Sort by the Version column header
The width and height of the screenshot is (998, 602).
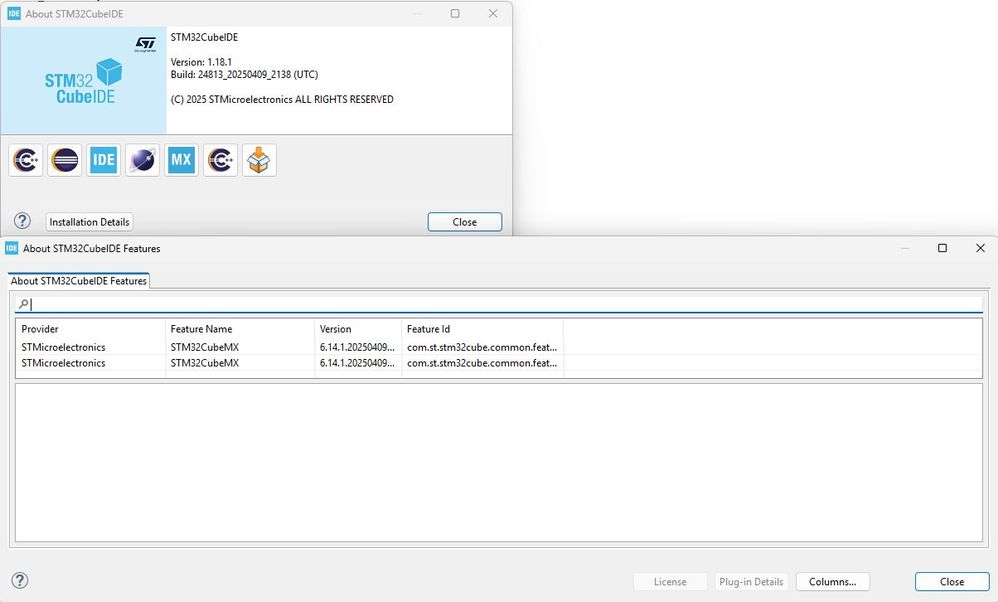tap(358, 329)
